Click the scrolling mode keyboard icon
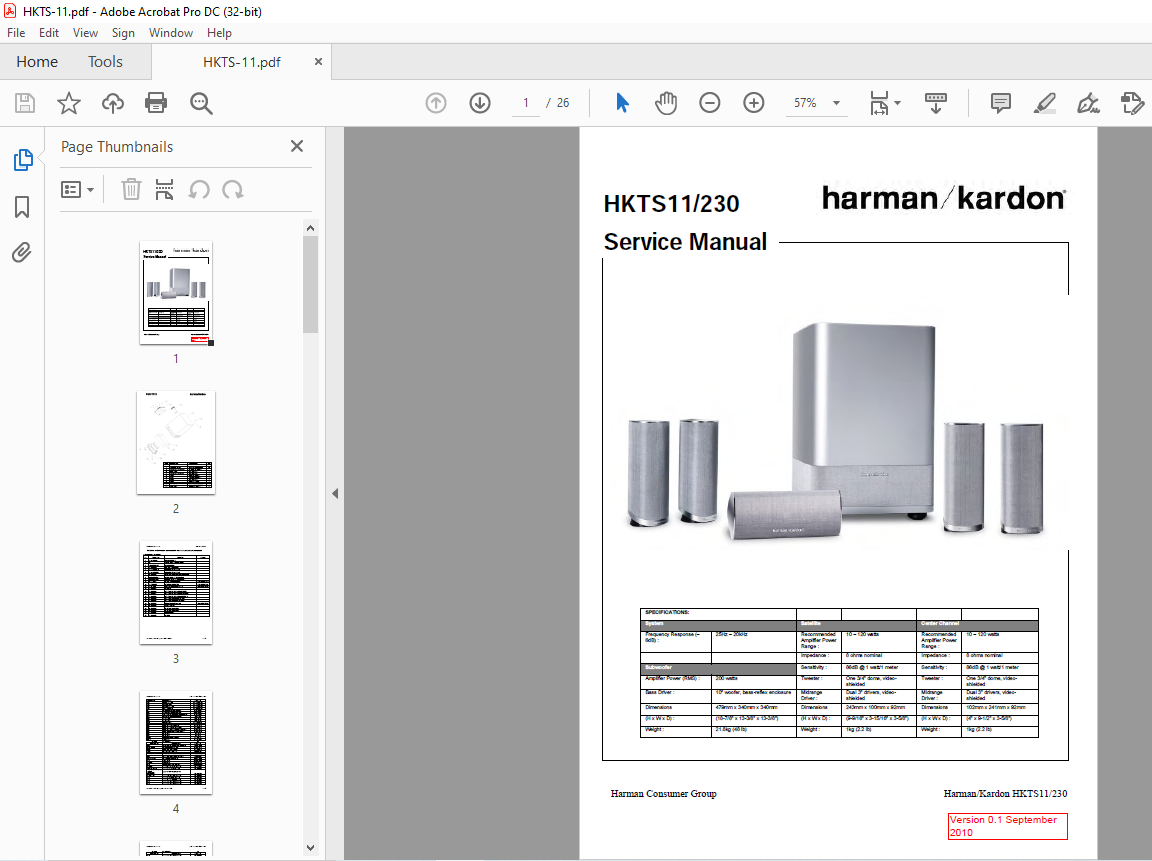Screen dimensions: 1152x861 pos(935,103)
